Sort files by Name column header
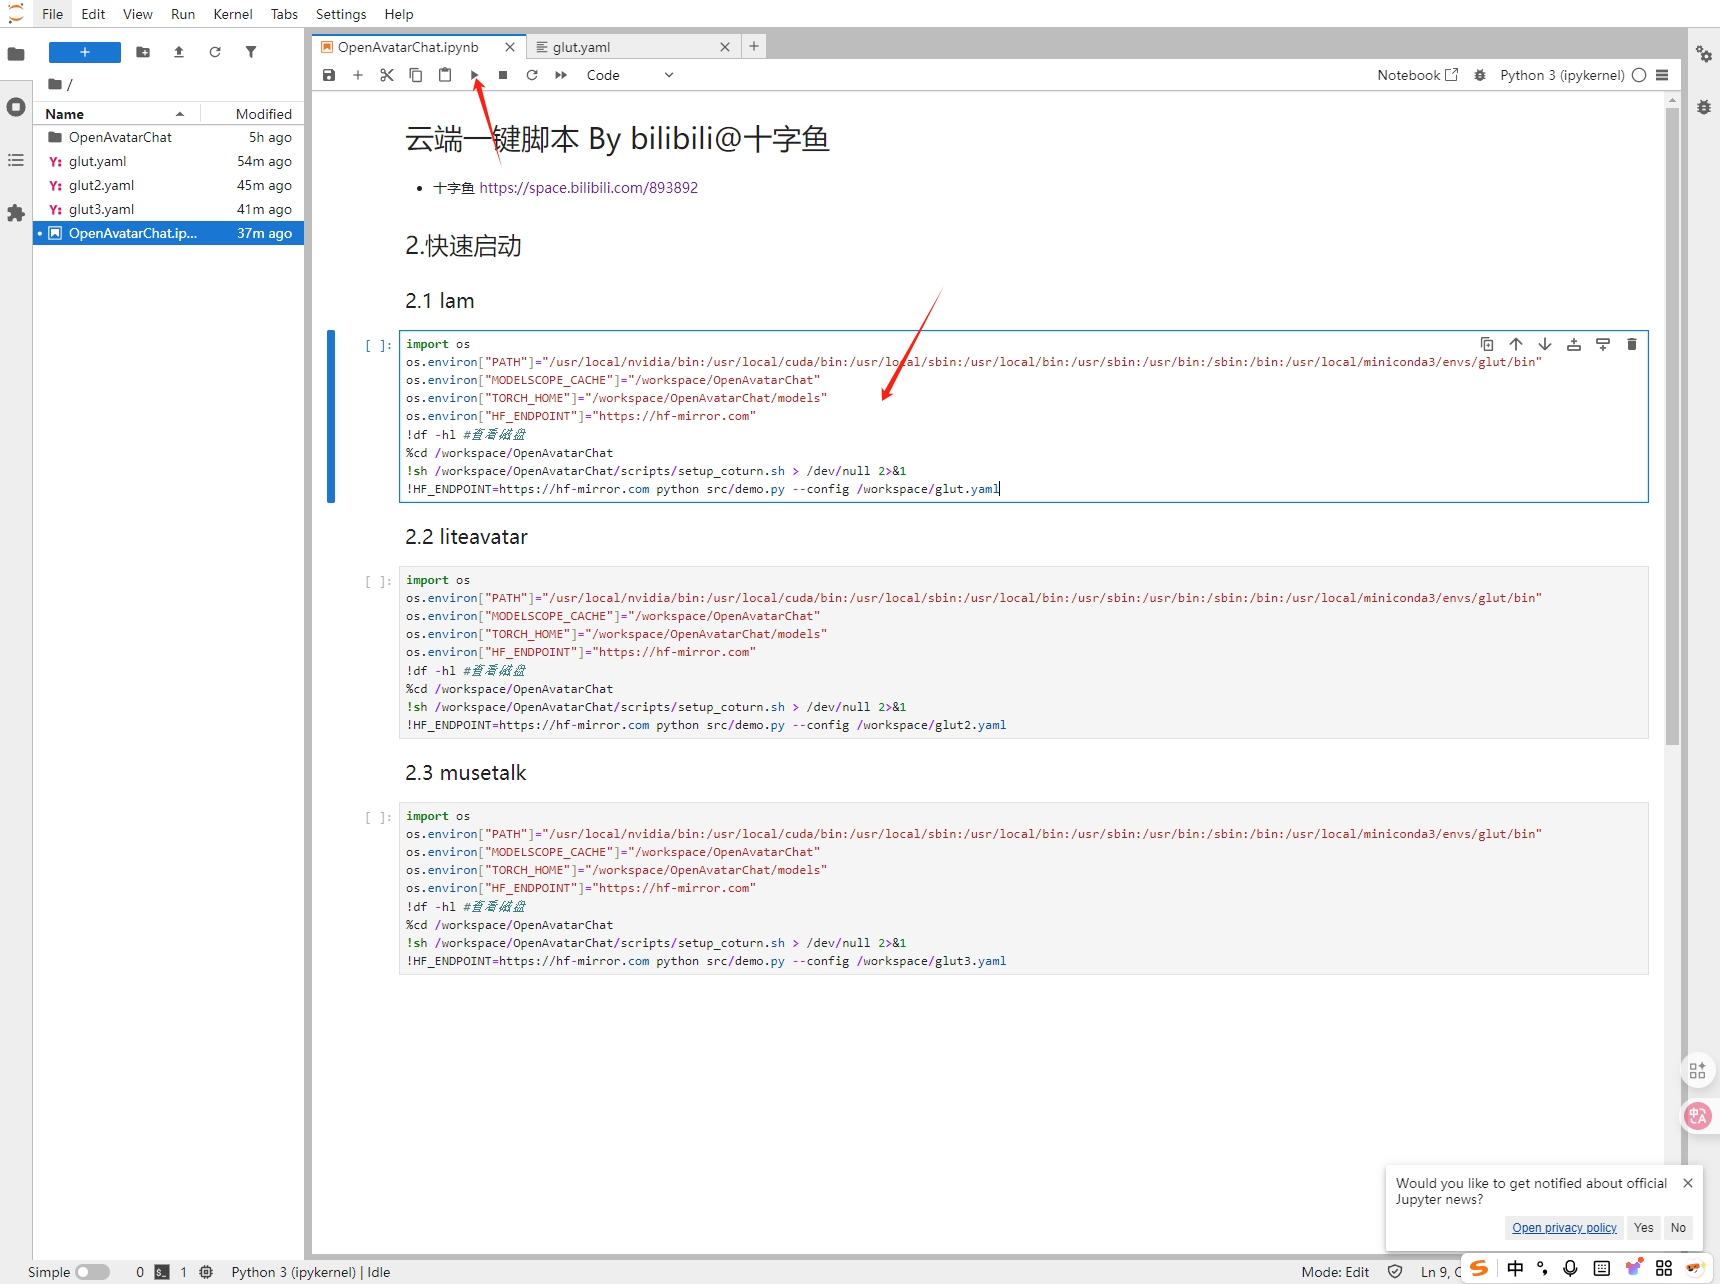 (116, 114)
